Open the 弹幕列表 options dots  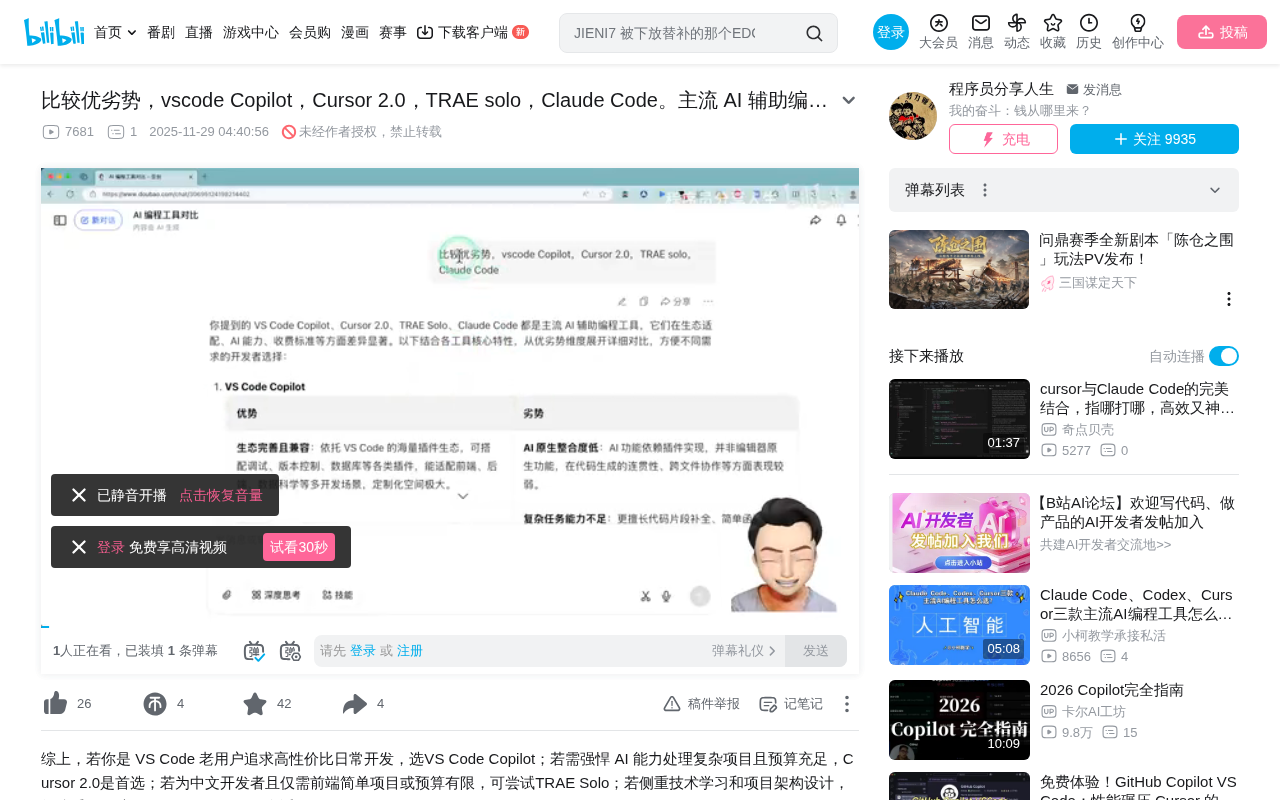click(x=985, y=190)
